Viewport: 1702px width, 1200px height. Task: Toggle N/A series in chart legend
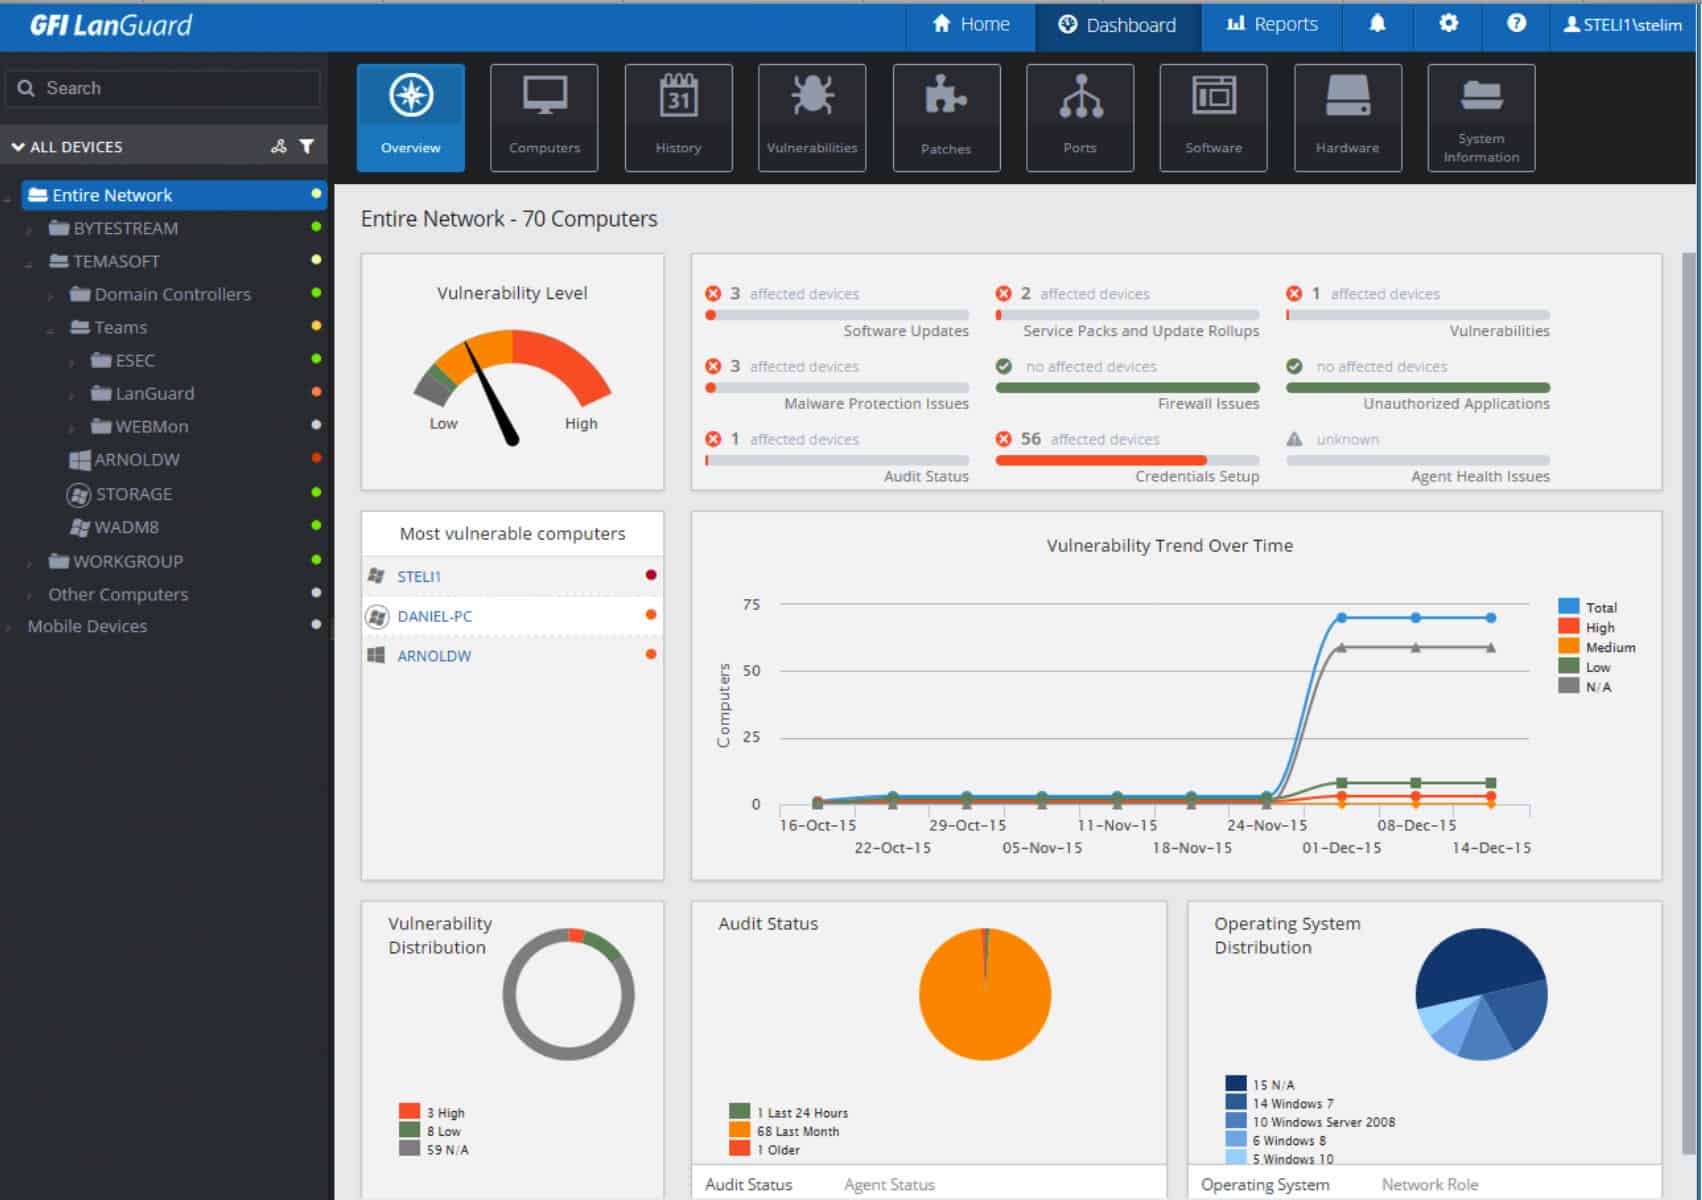click(1597, 687)
